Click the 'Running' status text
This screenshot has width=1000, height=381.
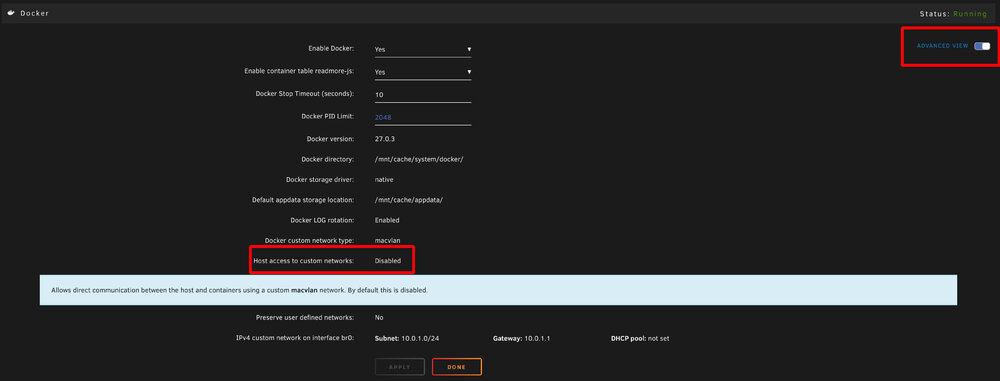pos(970,13)
